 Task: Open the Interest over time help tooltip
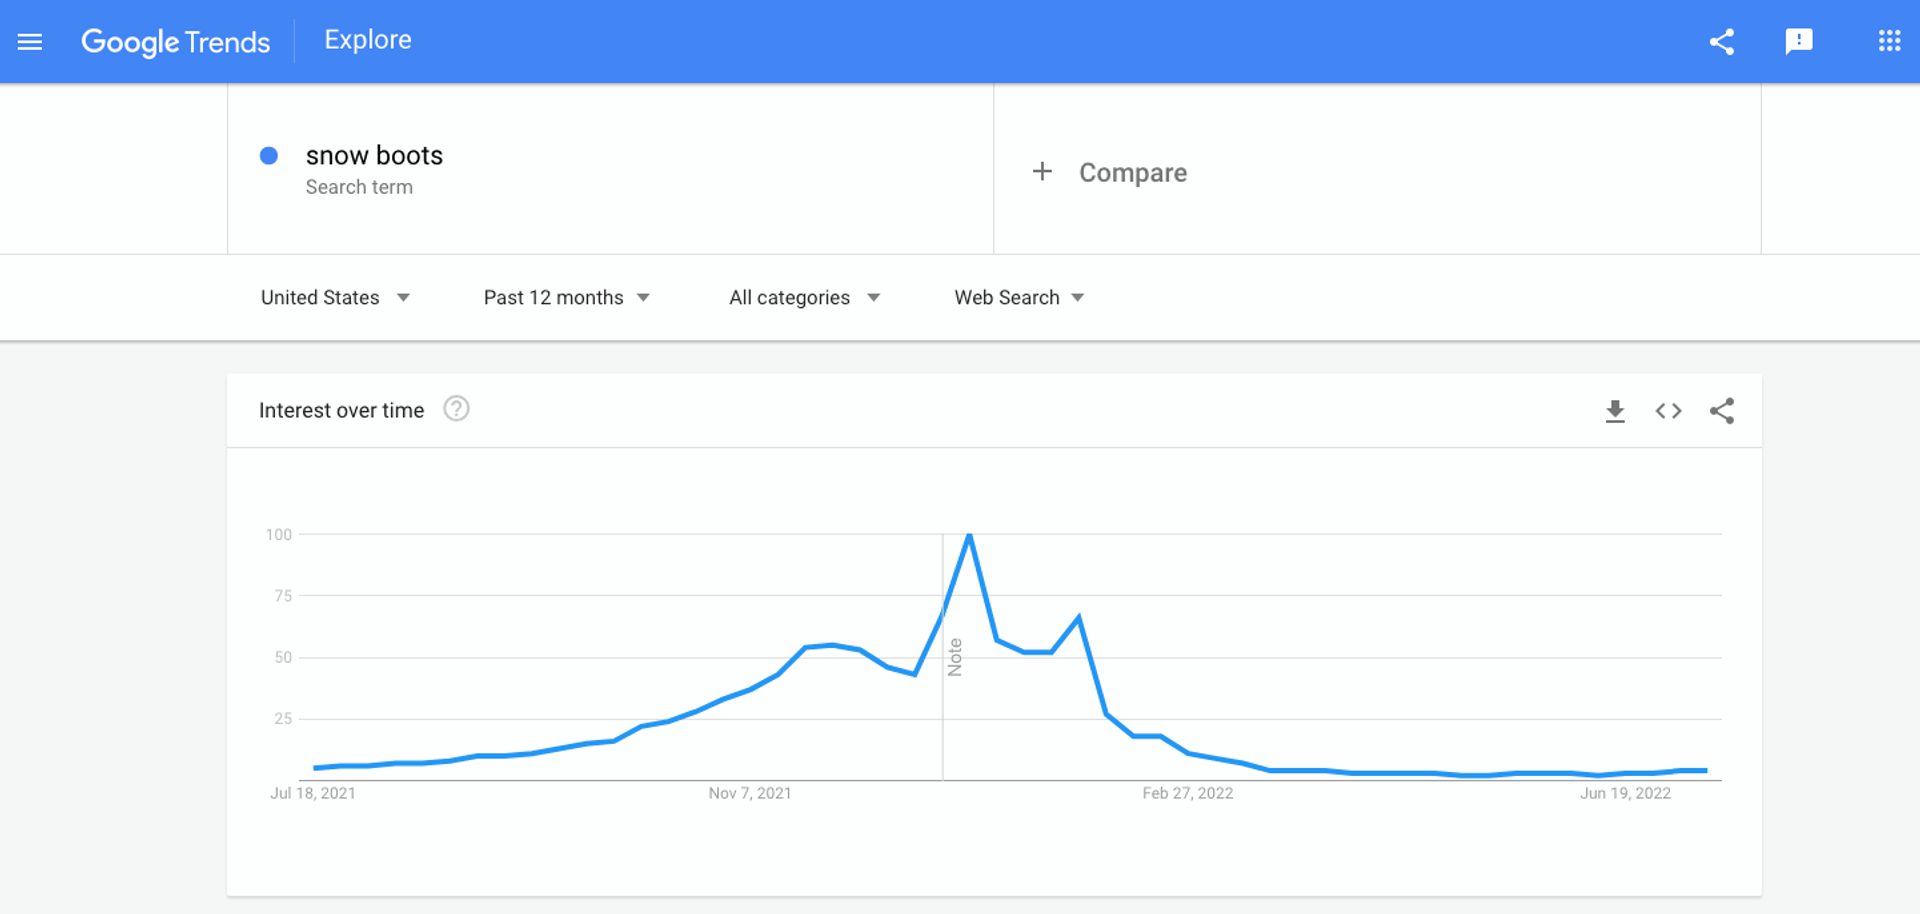(456, 409)
